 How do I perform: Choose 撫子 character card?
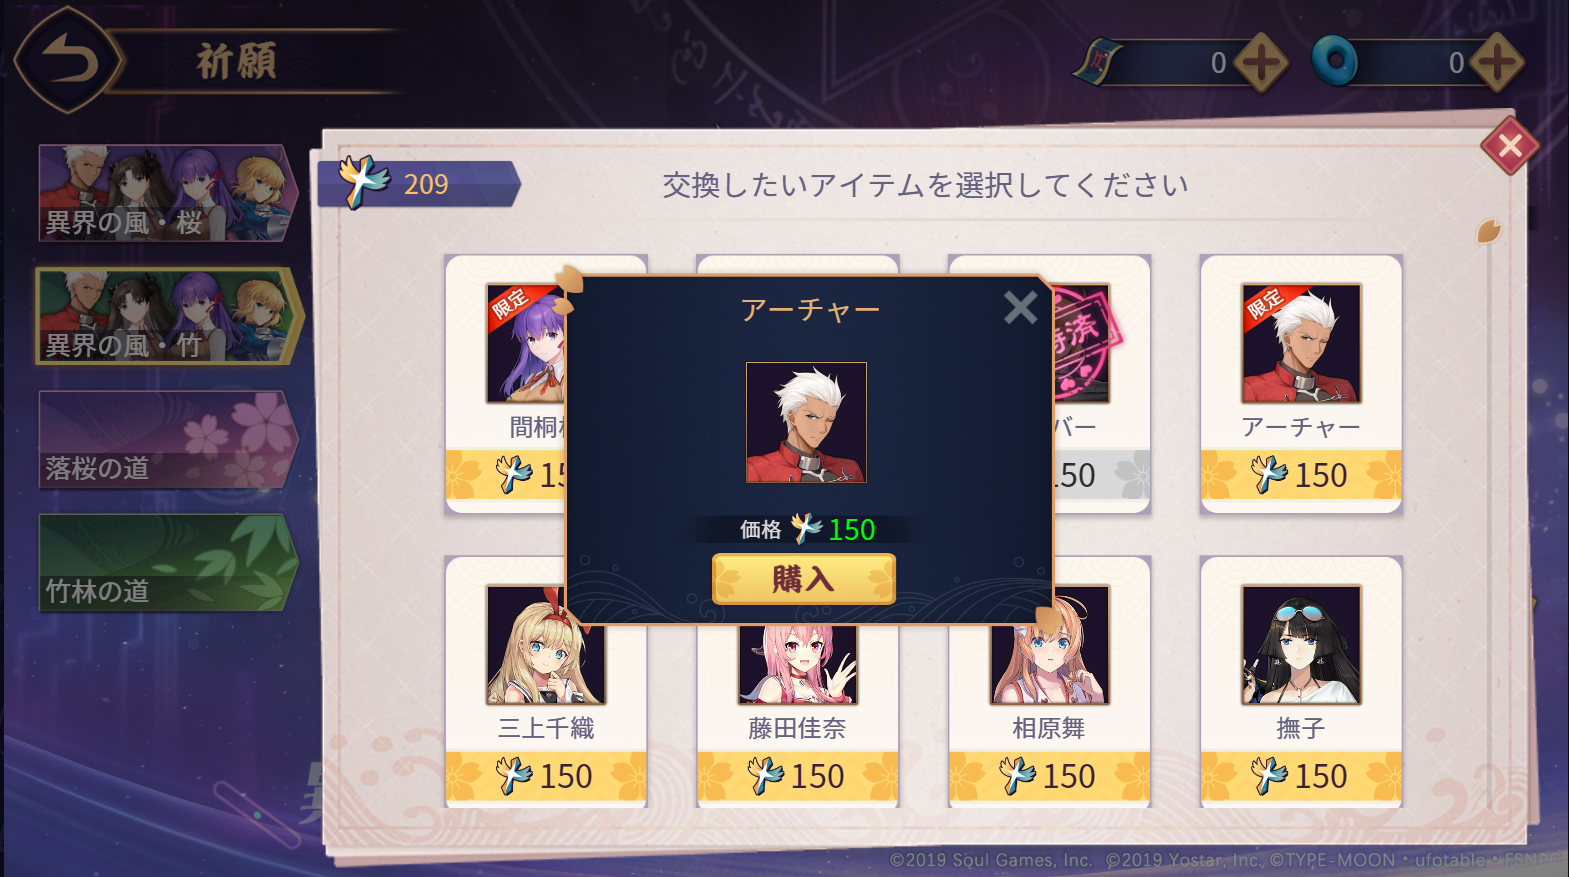click(x=1301, y=682)
